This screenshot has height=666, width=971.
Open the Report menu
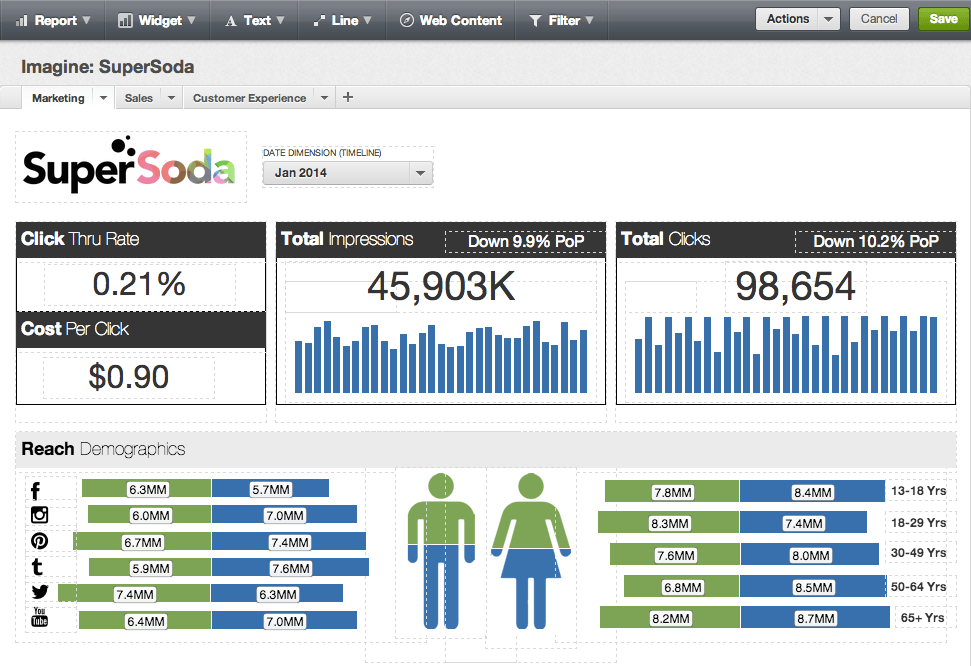tap(53, 20)
